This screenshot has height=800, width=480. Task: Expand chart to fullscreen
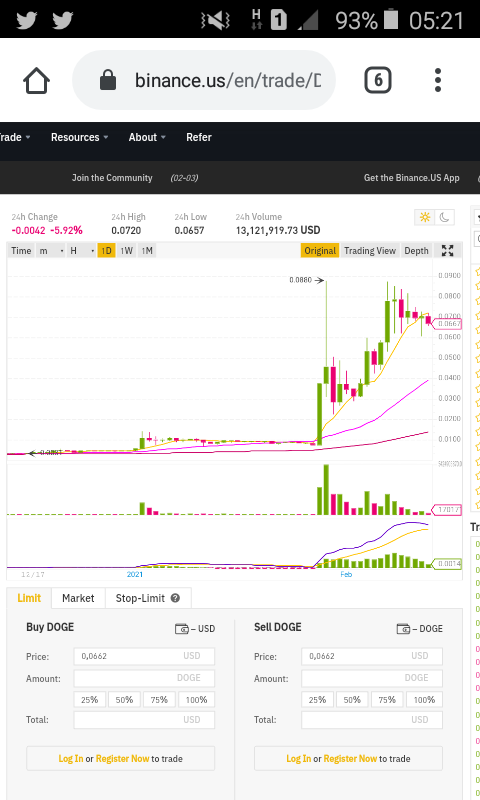pos(447,251)
